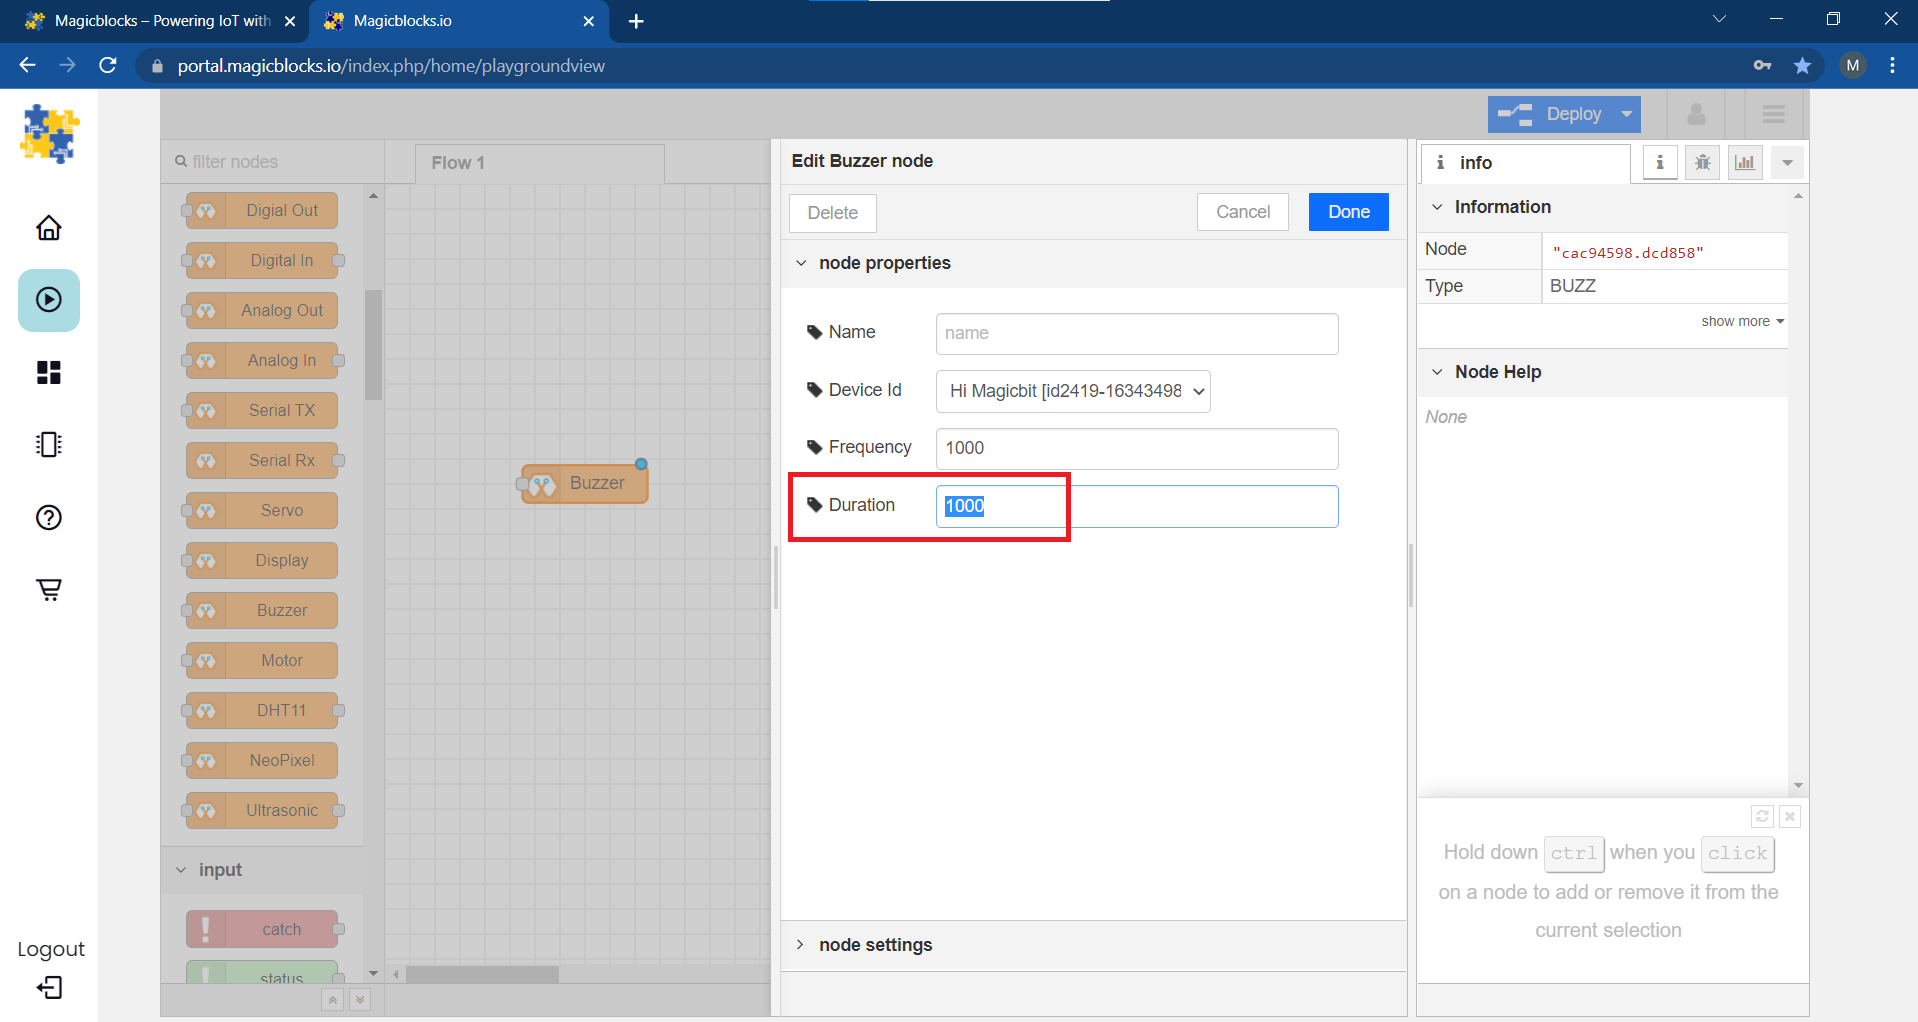Open the chart icon in info panel

pyautogui.click(x=1745, y=162)
